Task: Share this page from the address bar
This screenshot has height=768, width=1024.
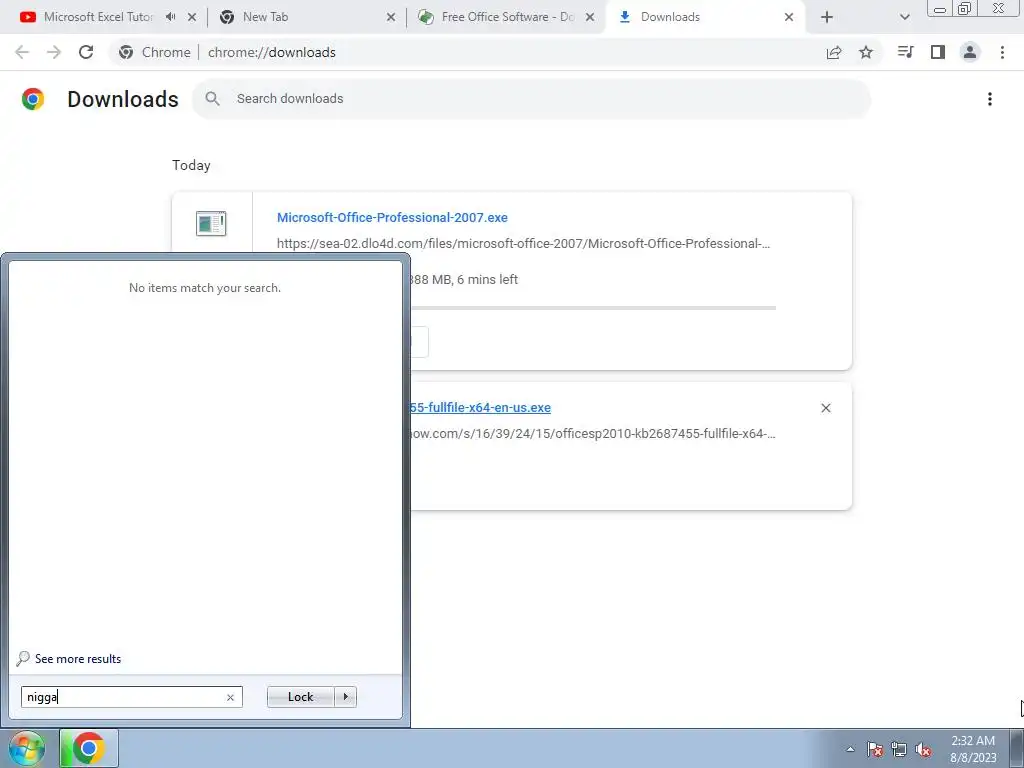Action: coord(834,52)
